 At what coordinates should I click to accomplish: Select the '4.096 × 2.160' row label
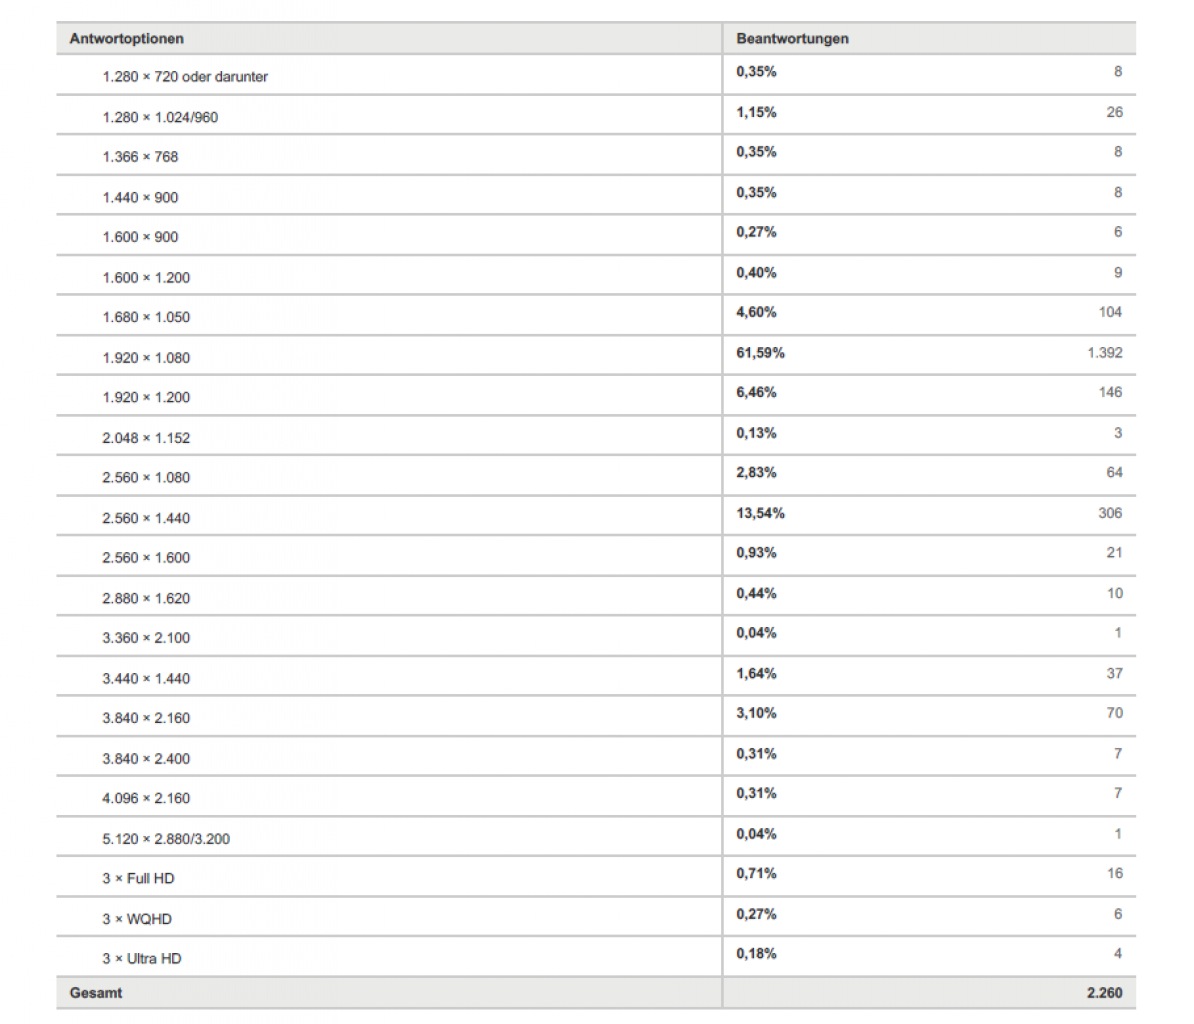146,798
